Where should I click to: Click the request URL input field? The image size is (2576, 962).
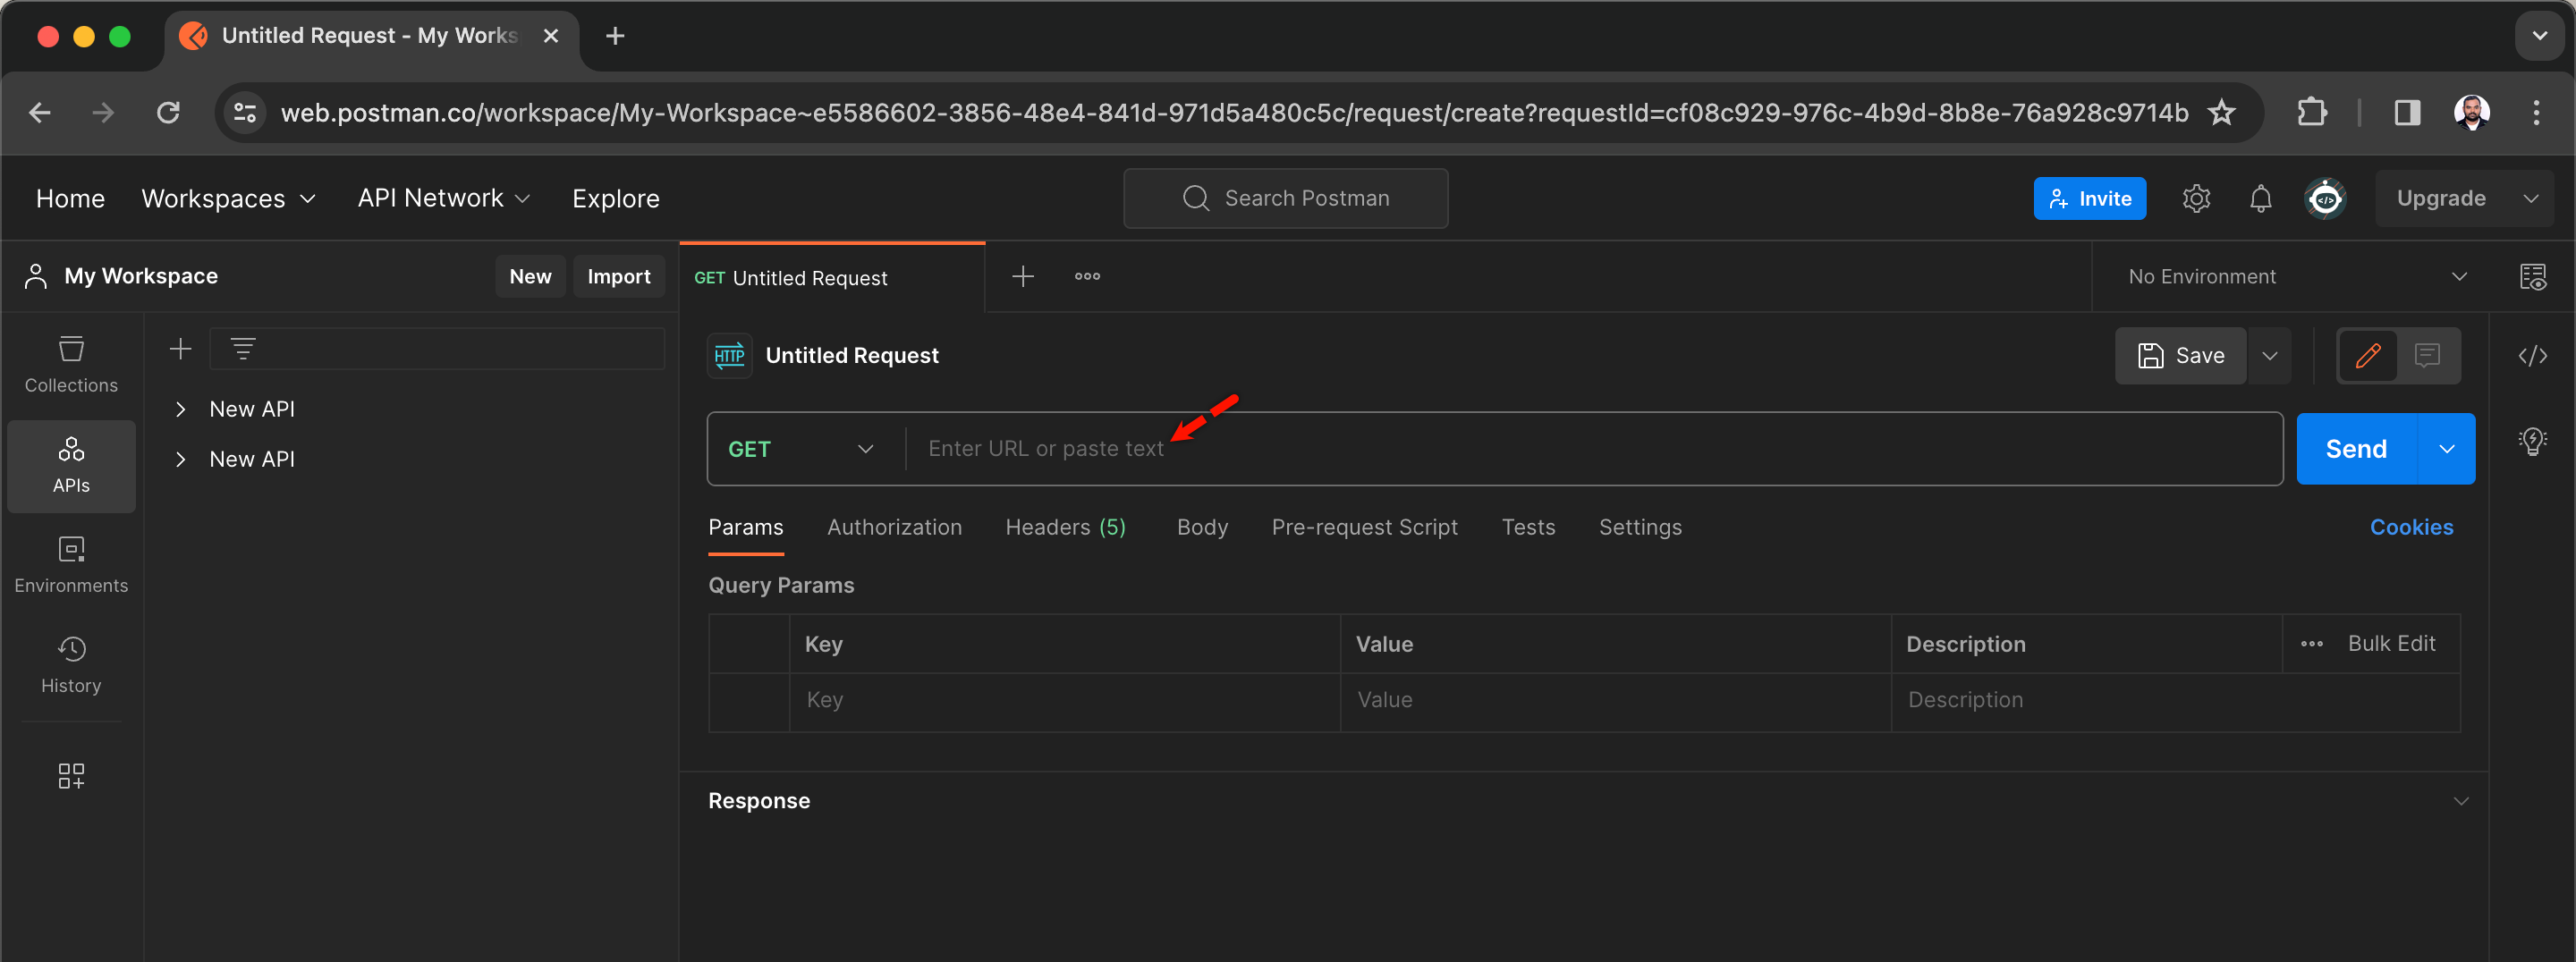coord(1595,449)
